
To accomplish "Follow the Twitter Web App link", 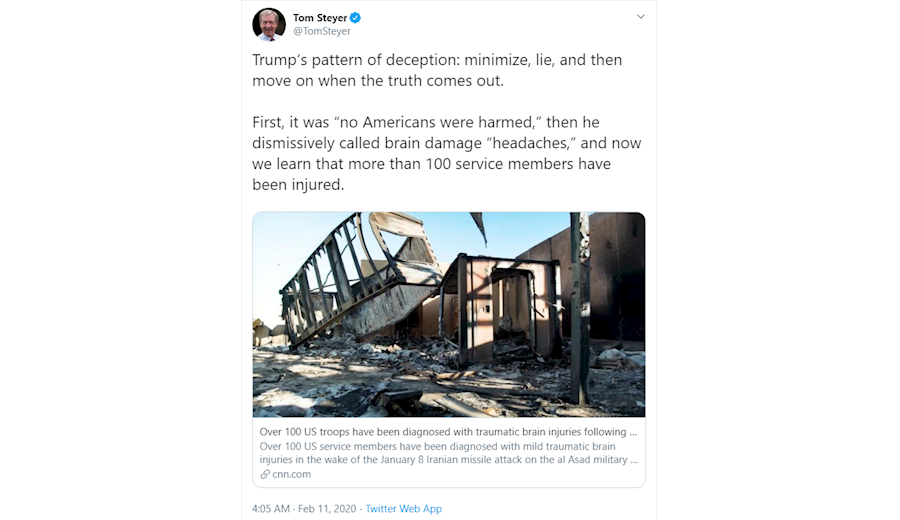I will (403, 509).
